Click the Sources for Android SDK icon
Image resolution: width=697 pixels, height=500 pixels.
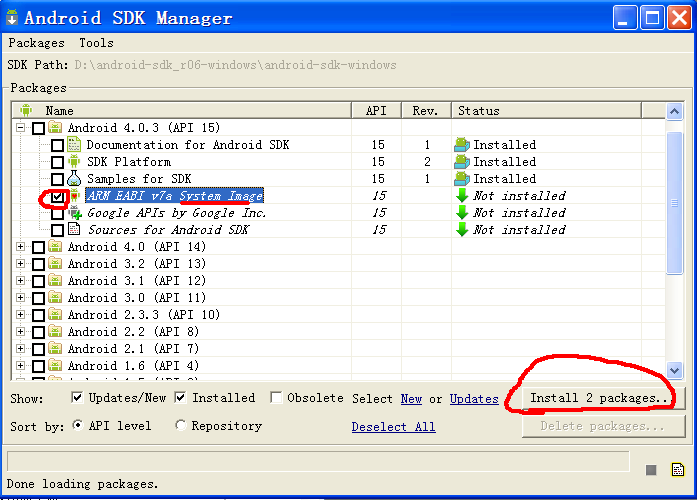74,230
